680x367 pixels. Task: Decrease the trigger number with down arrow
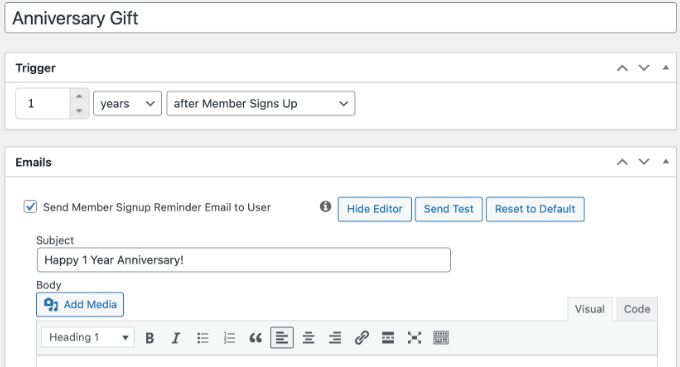(x=79, y=111)
